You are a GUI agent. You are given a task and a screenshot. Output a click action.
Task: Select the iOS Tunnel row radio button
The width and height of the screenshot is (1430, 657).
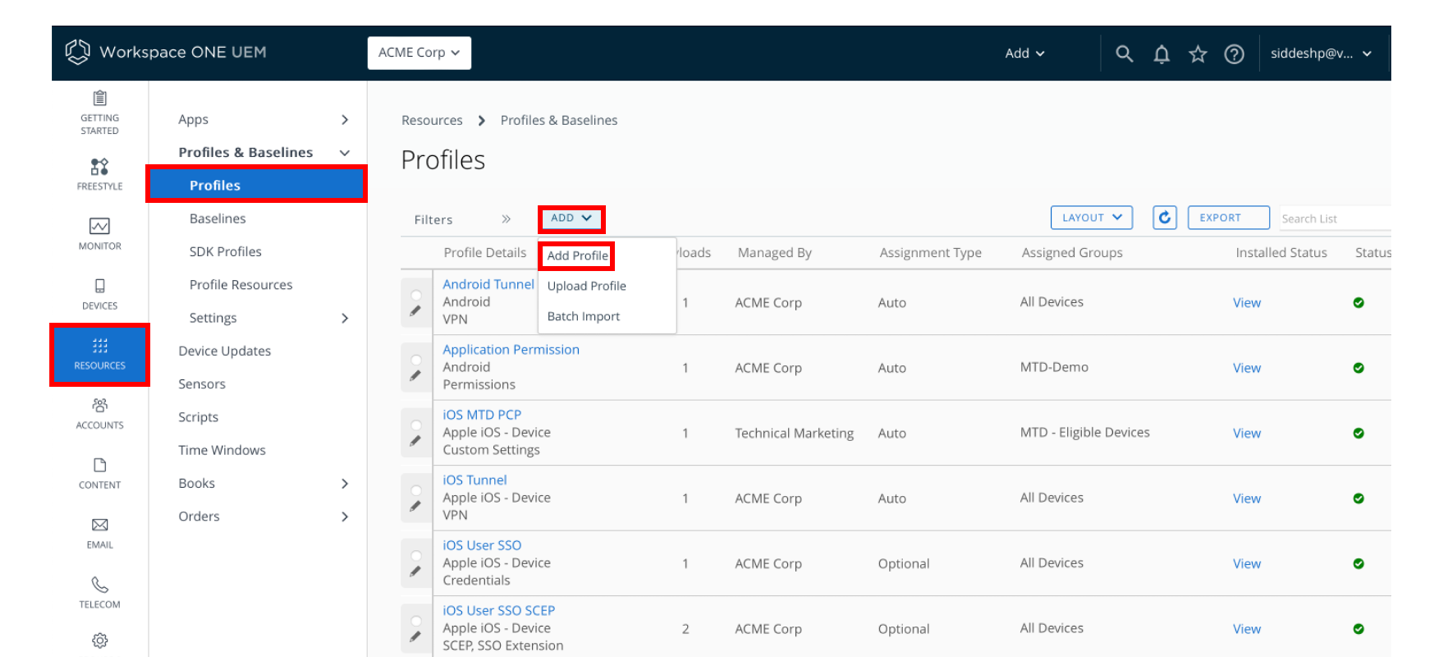[415, 489]
